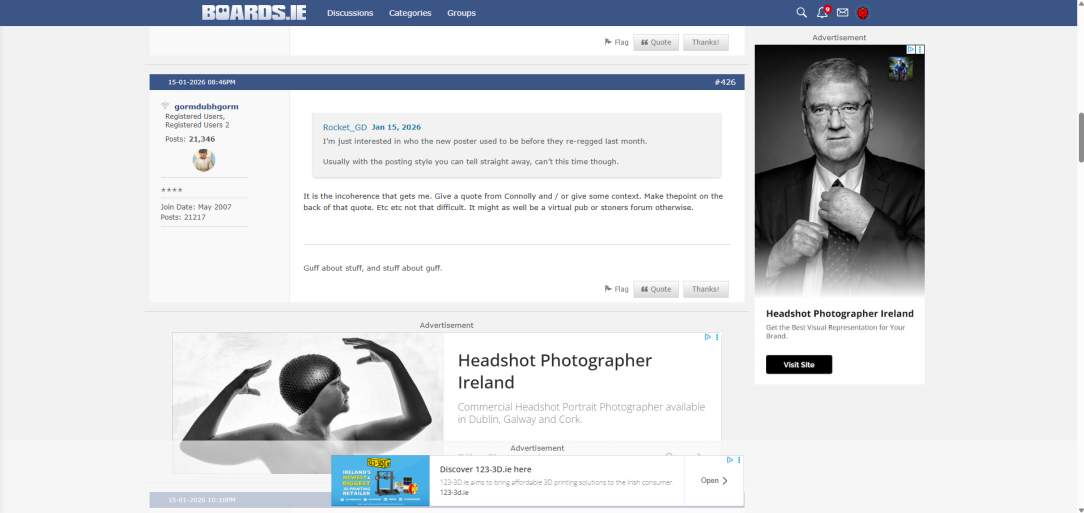Open the Discover 123-3D.ie here ad text

pyautogui.click(x=485, y=469)
